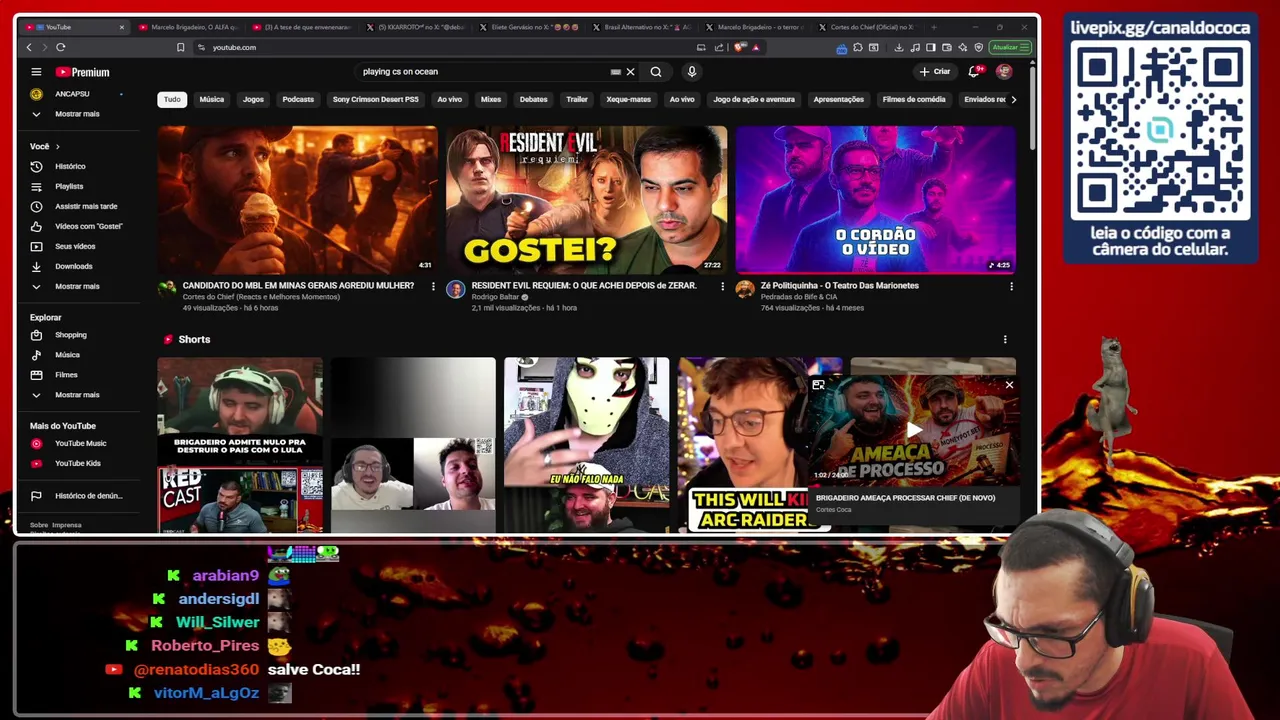Open Música under Explorar
The image size is (1280, 720).
pos(67,355)
